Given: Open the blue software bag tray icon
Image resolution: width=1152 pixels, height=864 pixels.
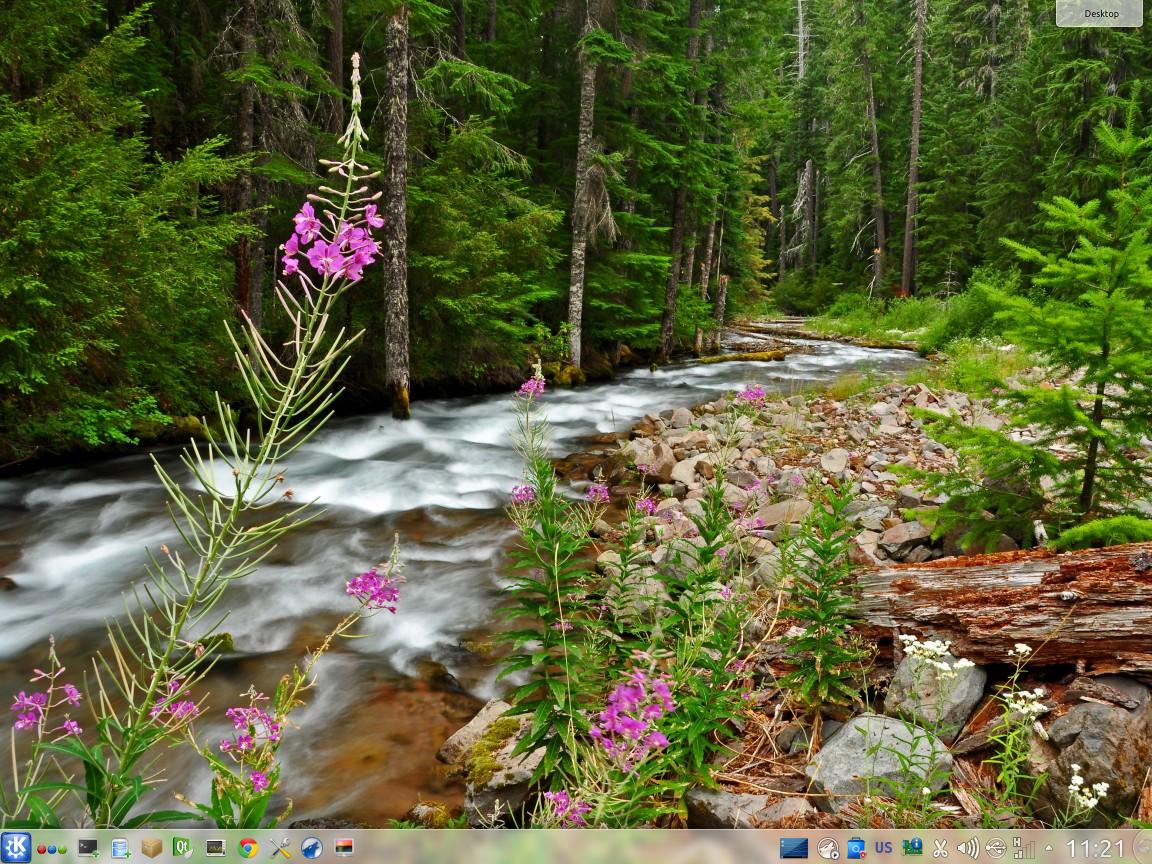Looking at the screenshot, I should [x=856, y=848].
